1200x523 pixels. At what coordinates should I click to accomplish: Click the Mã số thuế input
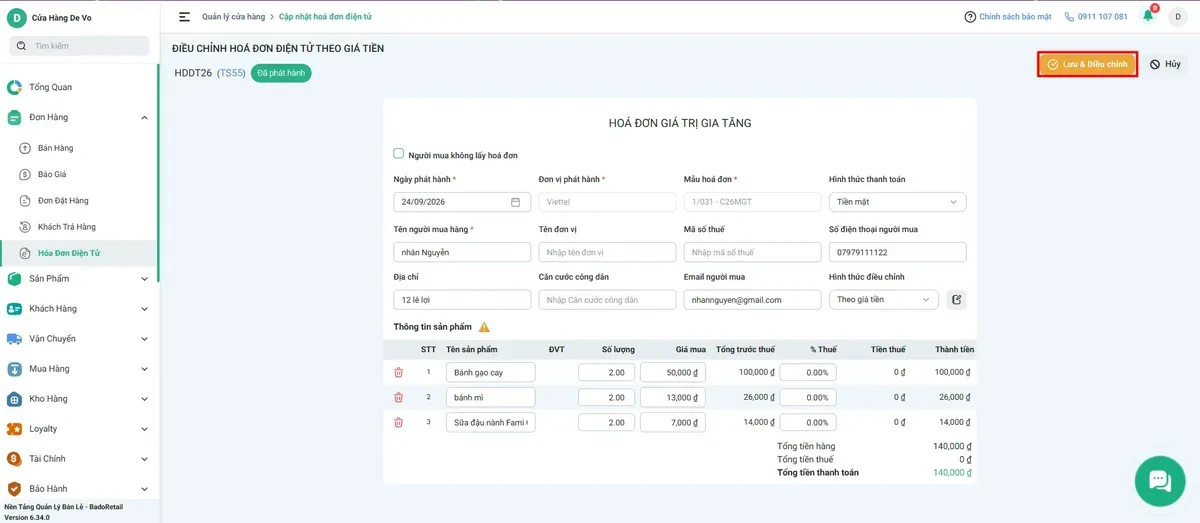[752, 252]
